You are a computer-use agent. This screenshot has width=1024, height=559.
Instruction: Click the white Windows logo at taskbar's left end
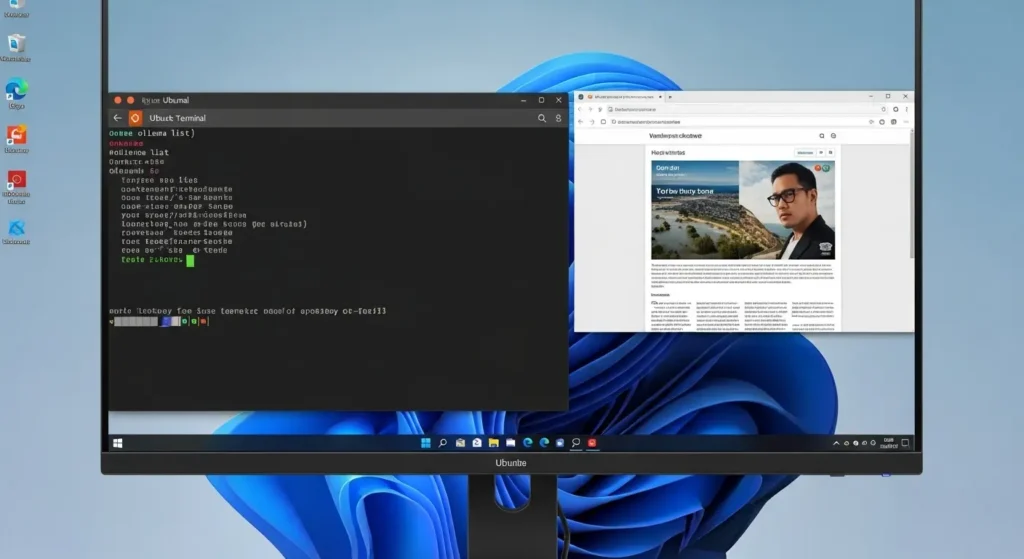pos(118,443)
